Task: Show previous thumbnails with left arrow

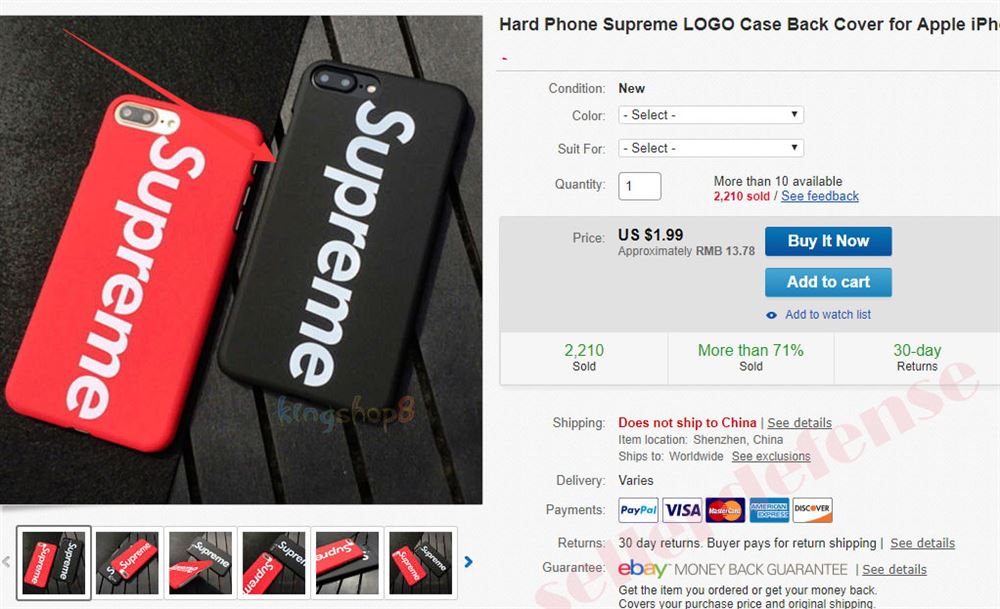Action: tap(6, 562)
